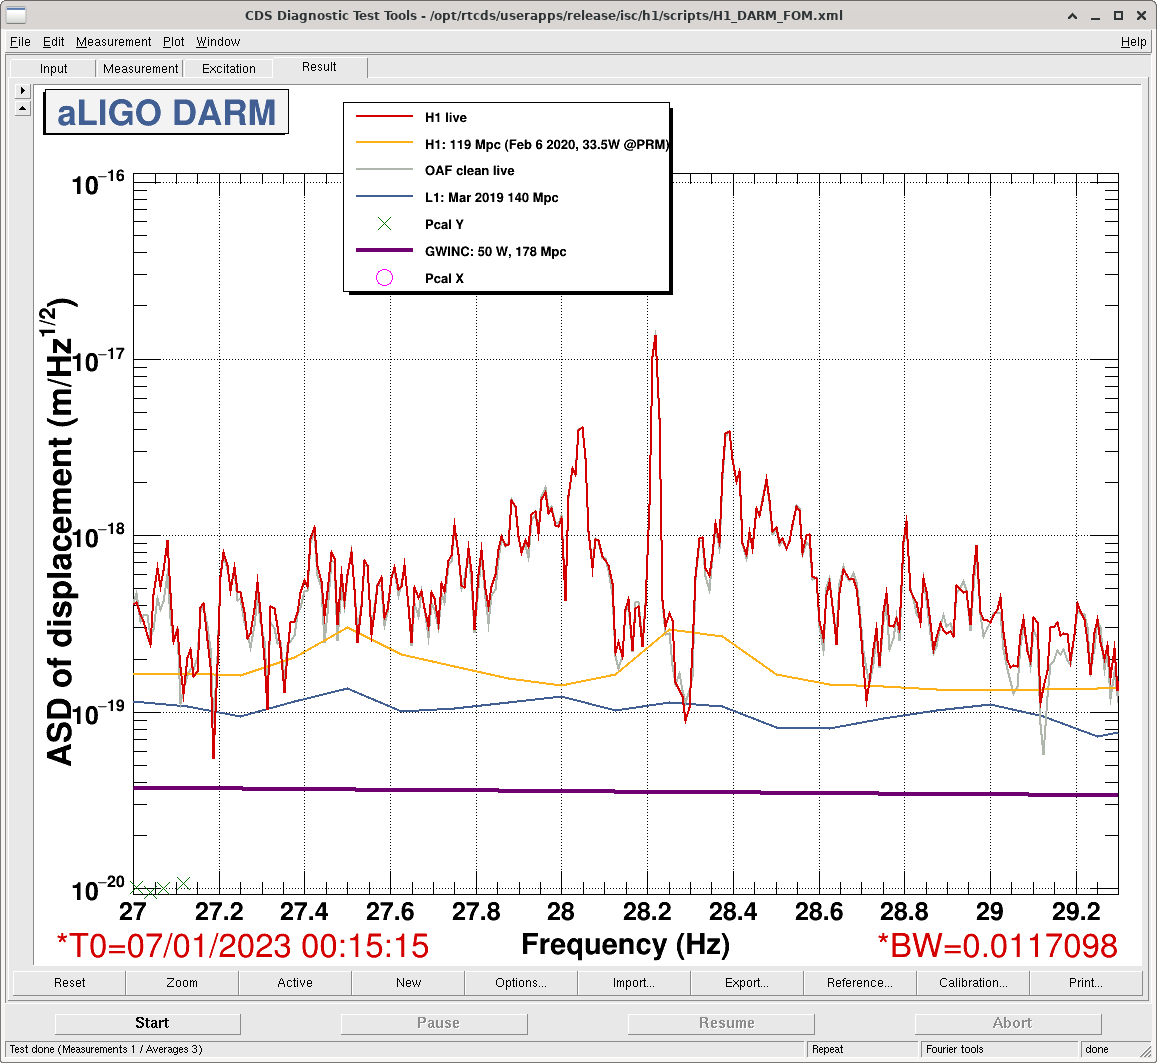Open the Plot menu
1157x1063 pixels.
(173, 42)
